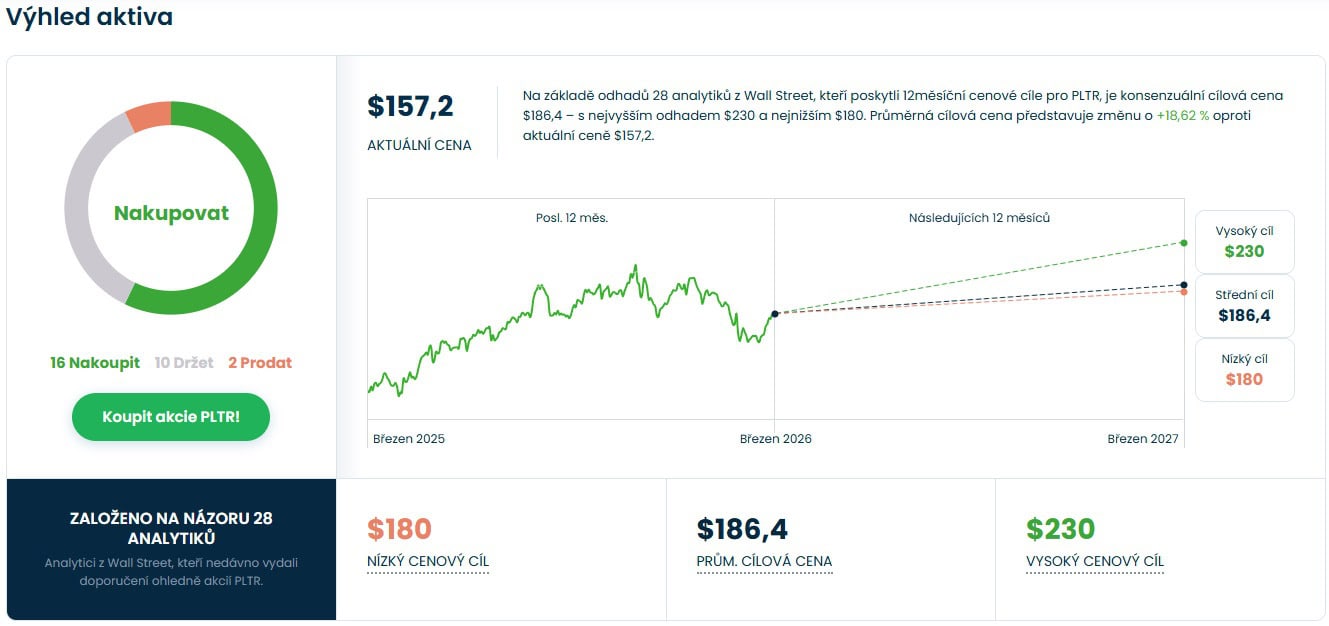Click the Posl. 12 měs. chart section label
Viewport: 1329px width, 626px height.
[572, 218]
